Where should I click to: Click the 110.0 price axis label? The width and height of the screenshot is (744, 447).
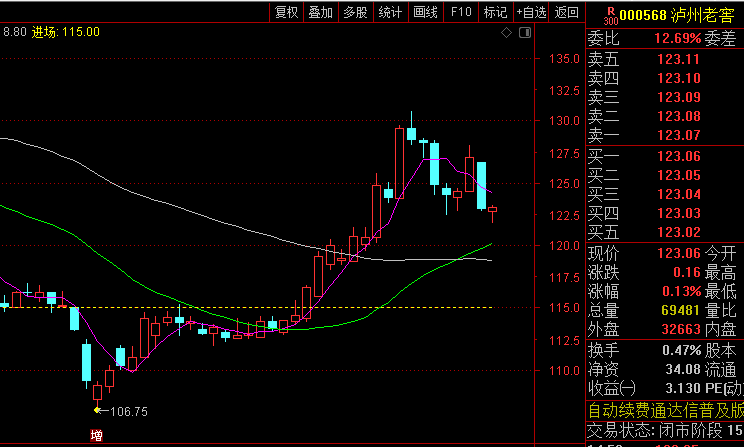click(564, 370)
